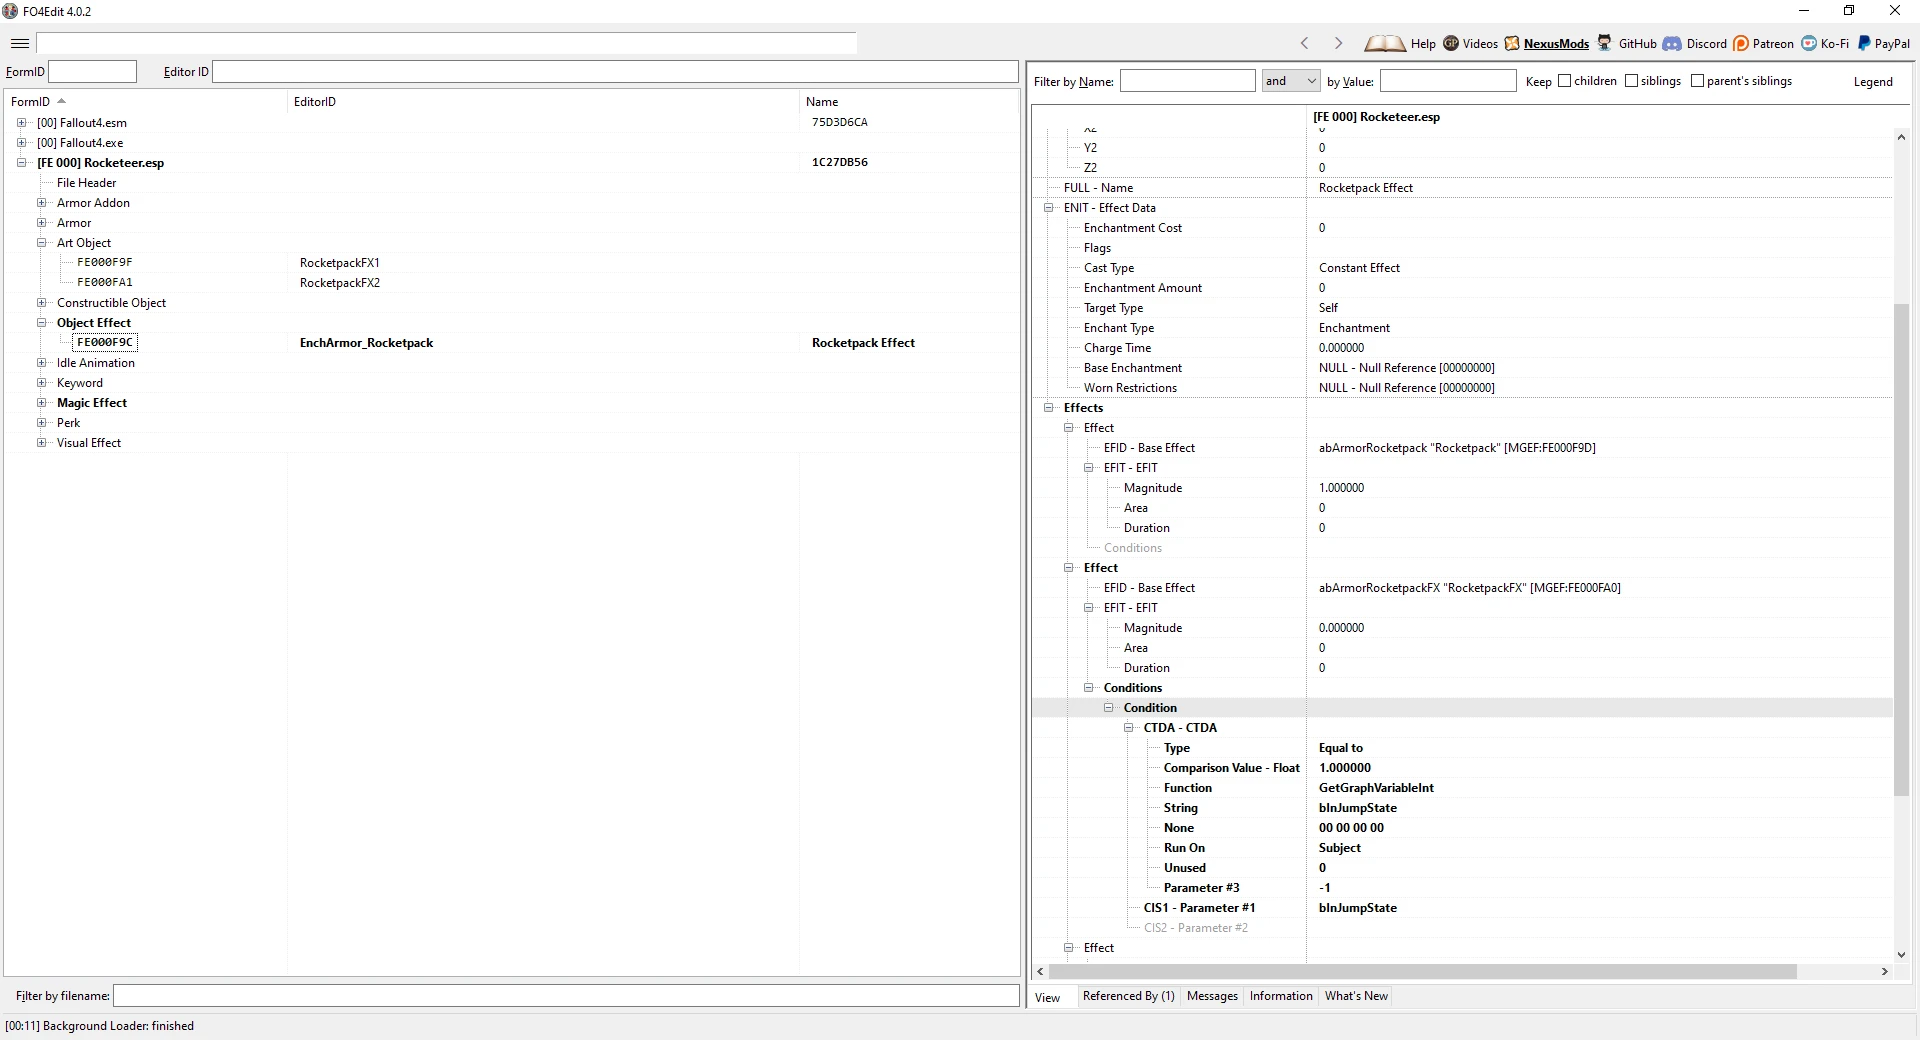Open the PayPal icon link
The image size is (1920, 1040).
coord(1864,43)
